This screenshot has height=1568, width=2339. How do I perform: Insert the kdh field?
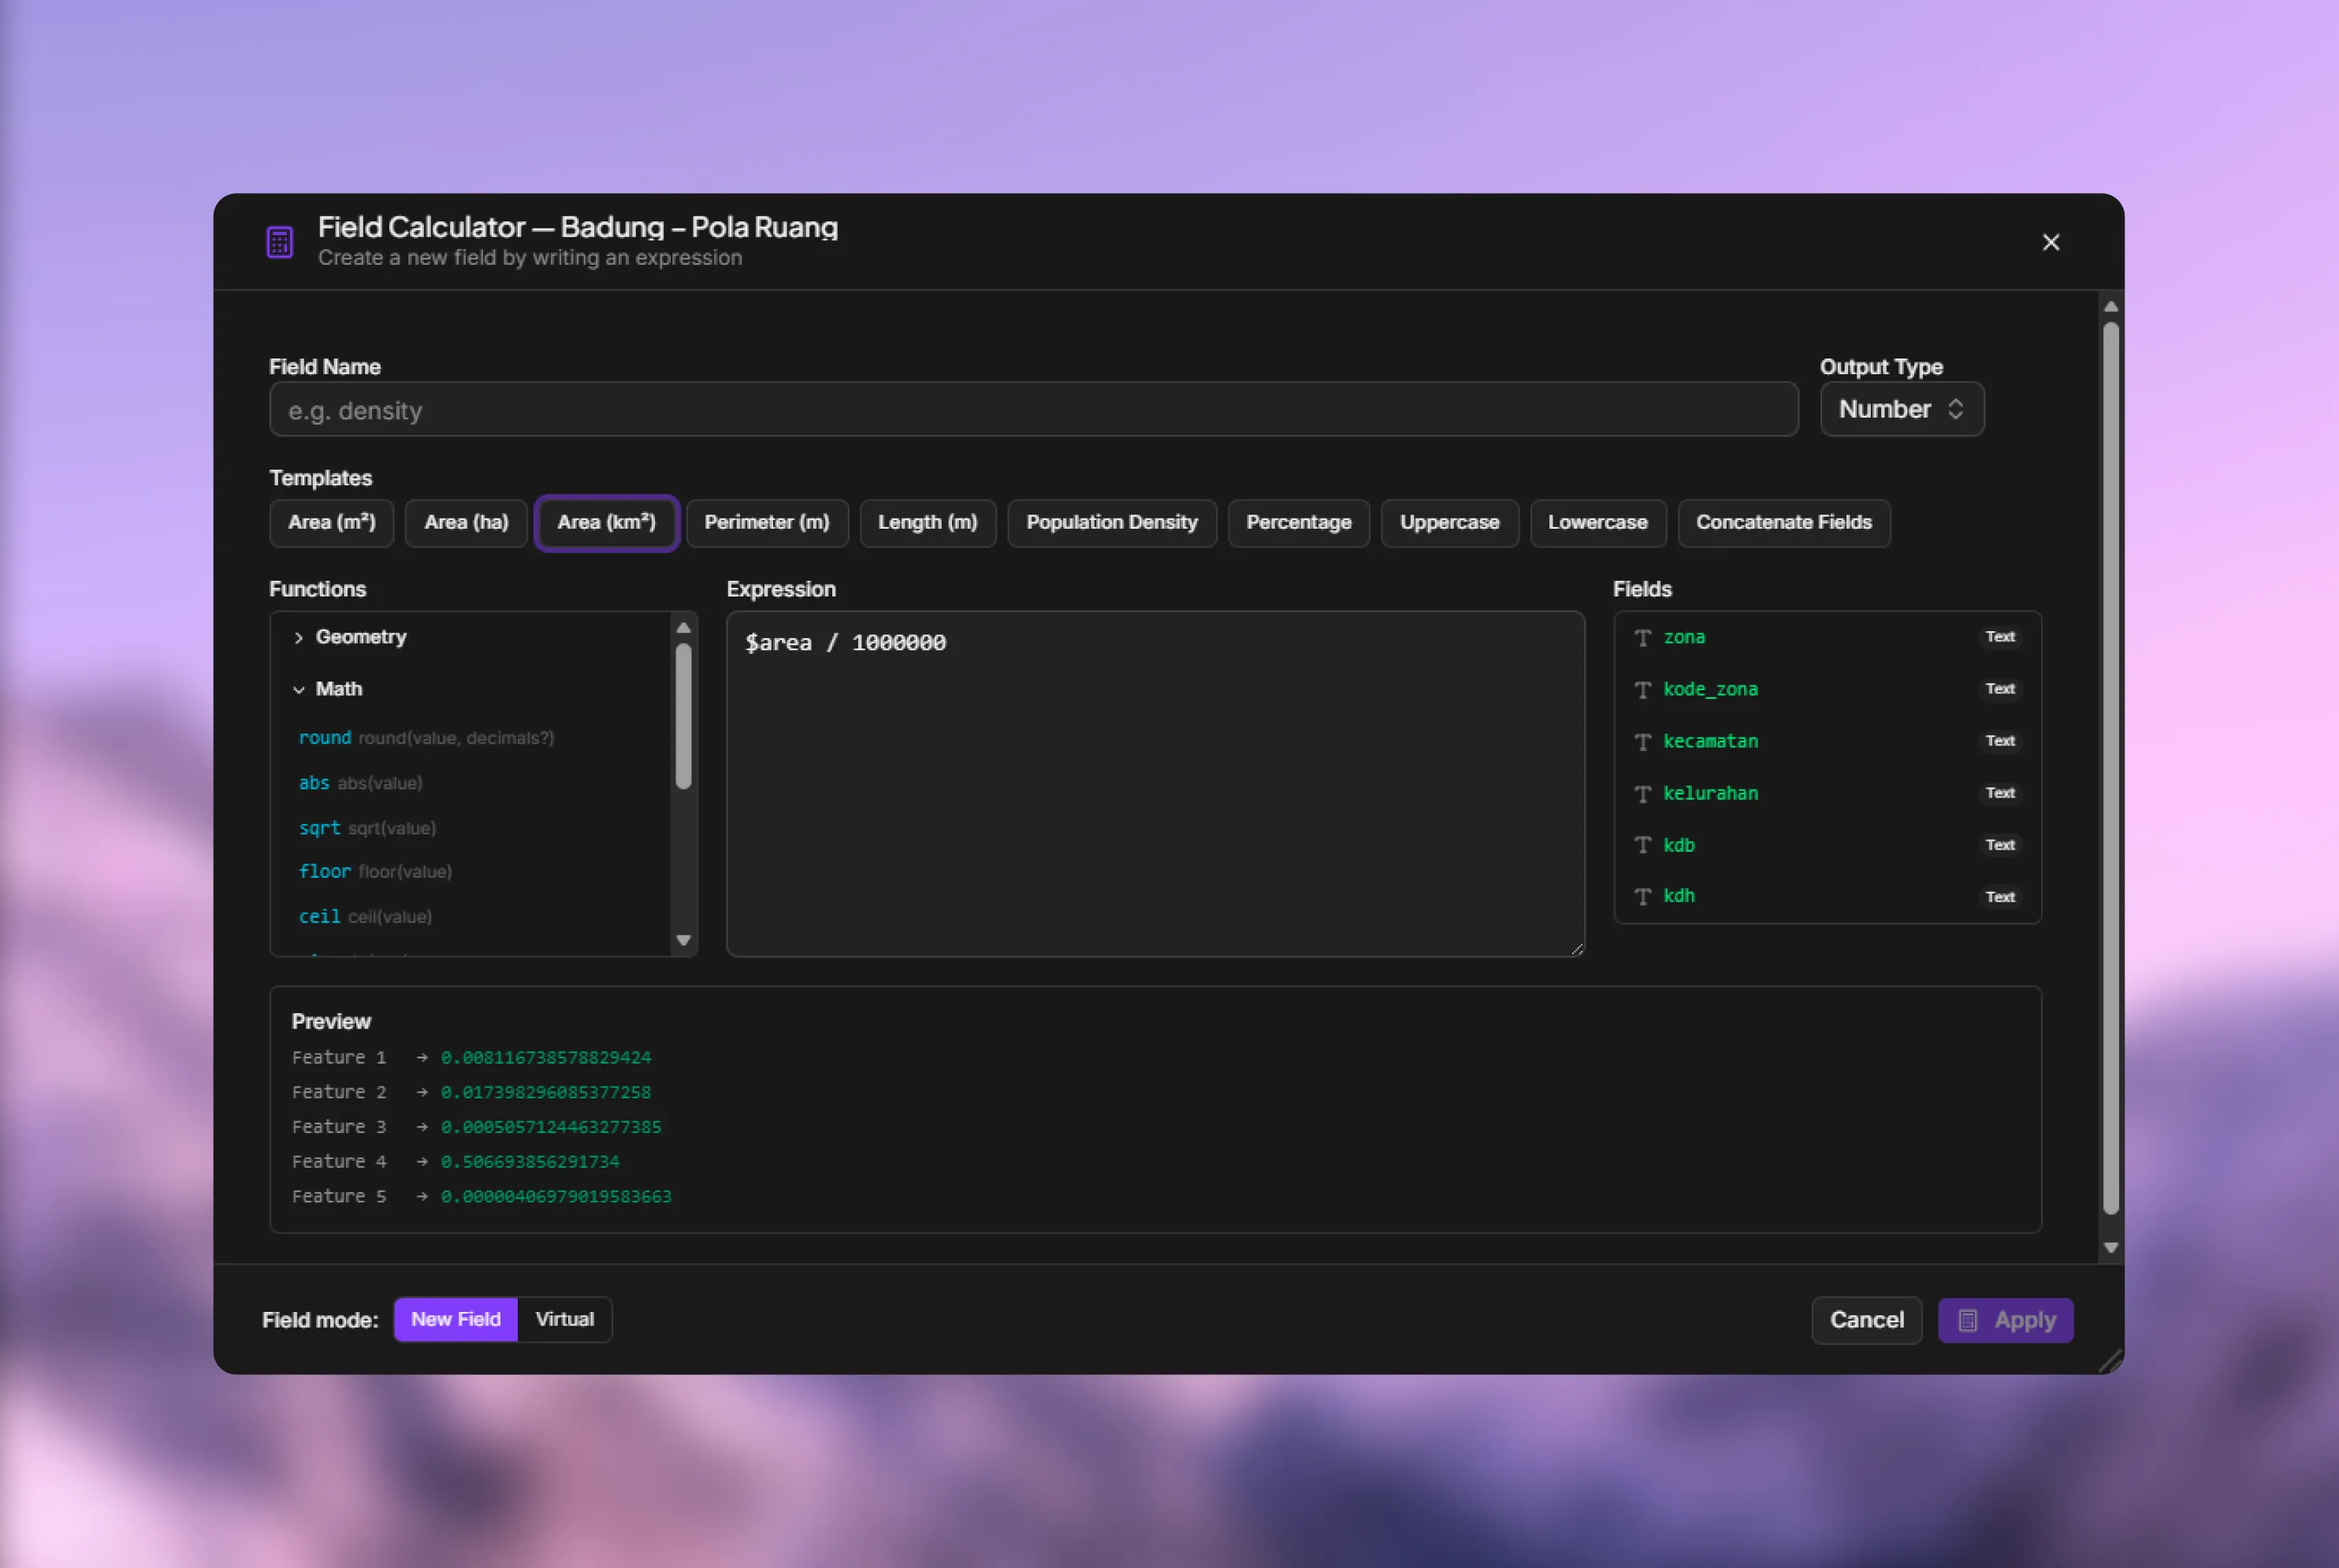click(1827, 897)
